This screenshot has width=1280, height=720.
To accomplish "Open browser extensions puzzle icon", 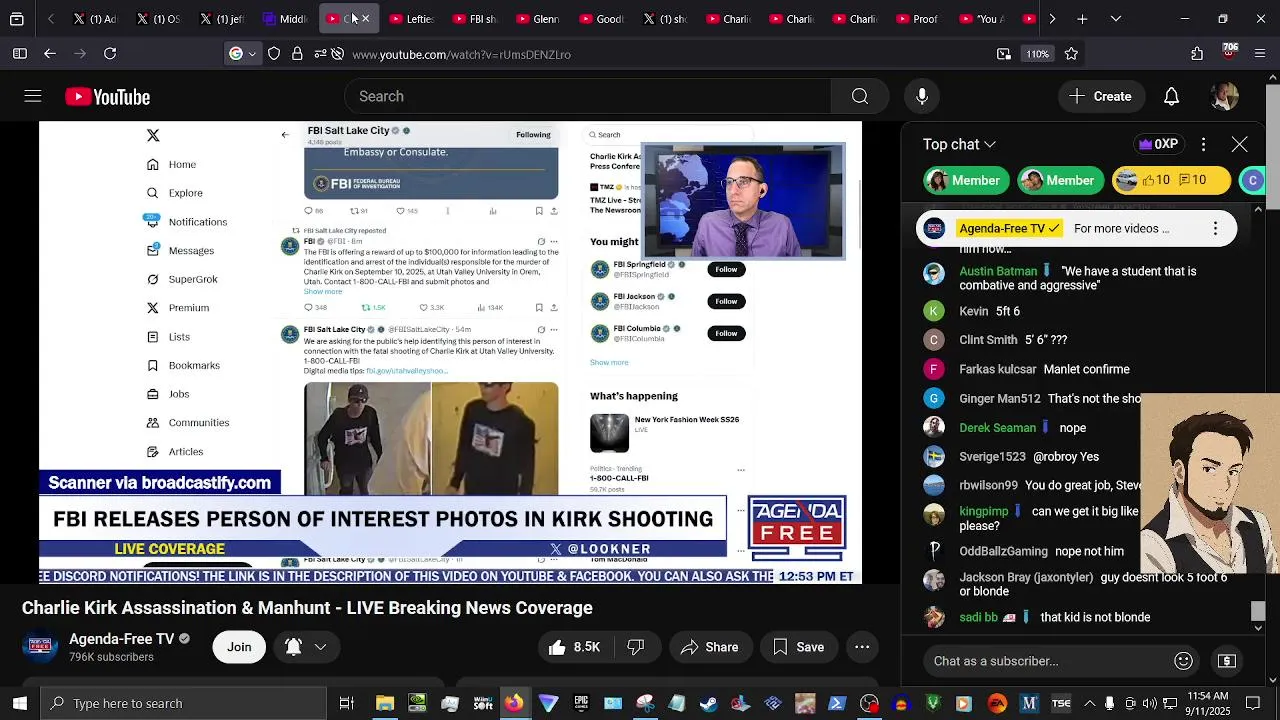I will pos(1197,54).
